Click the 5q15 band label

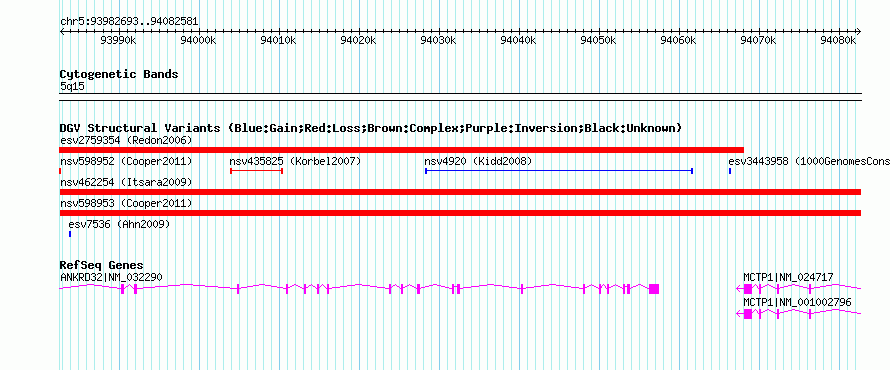73,86
